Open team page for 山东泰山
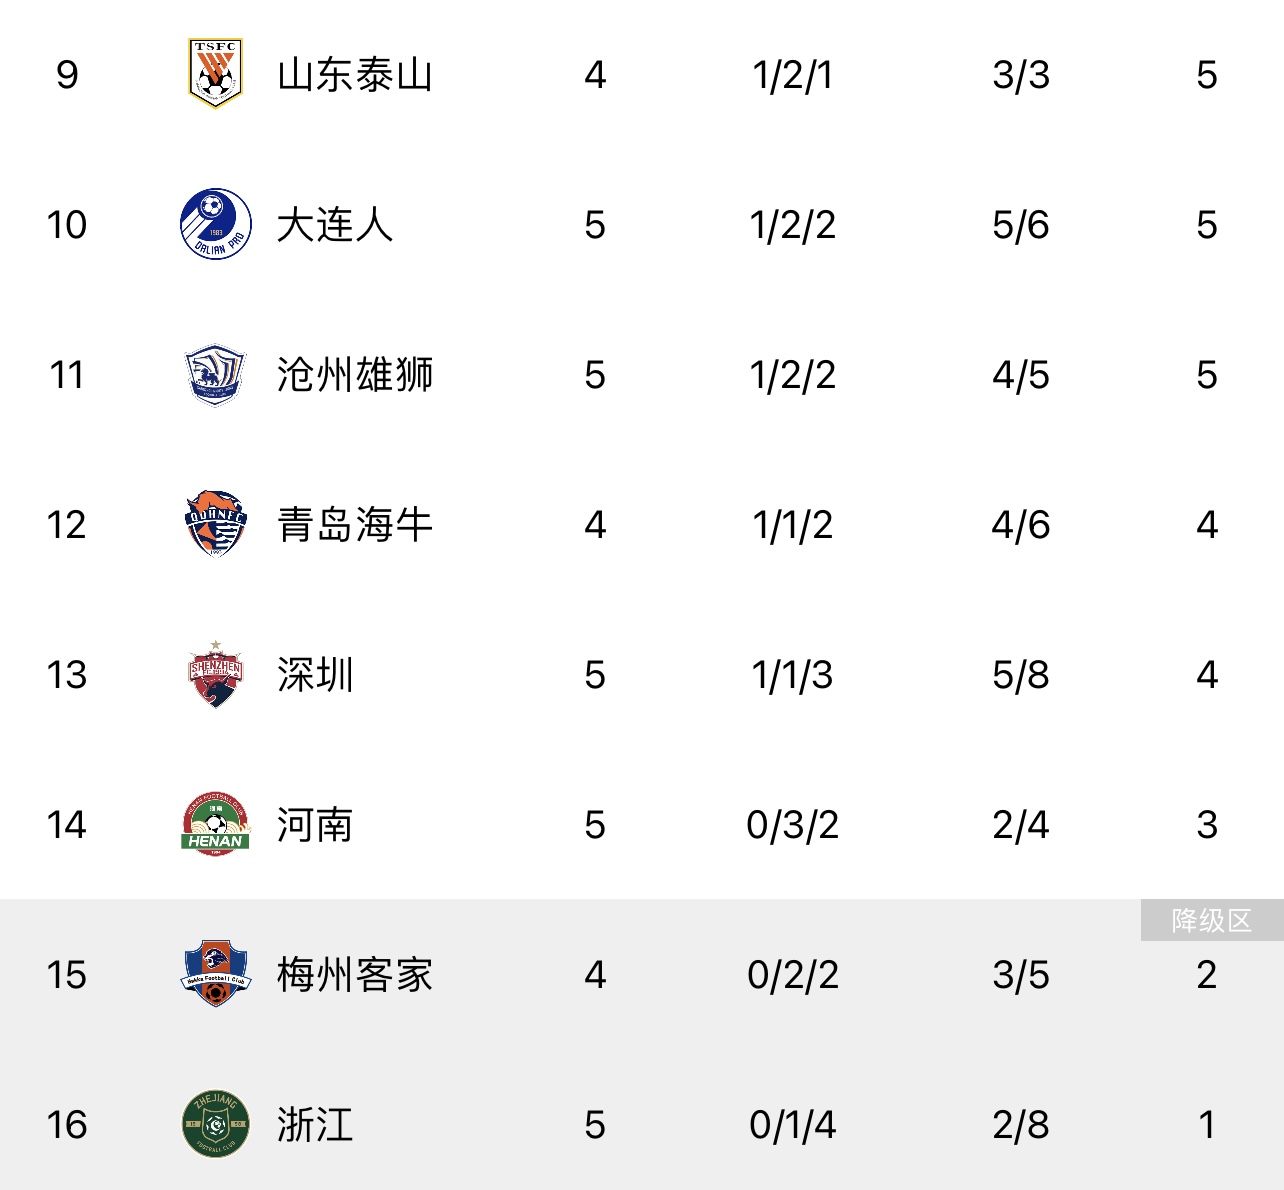 [355, 75]
